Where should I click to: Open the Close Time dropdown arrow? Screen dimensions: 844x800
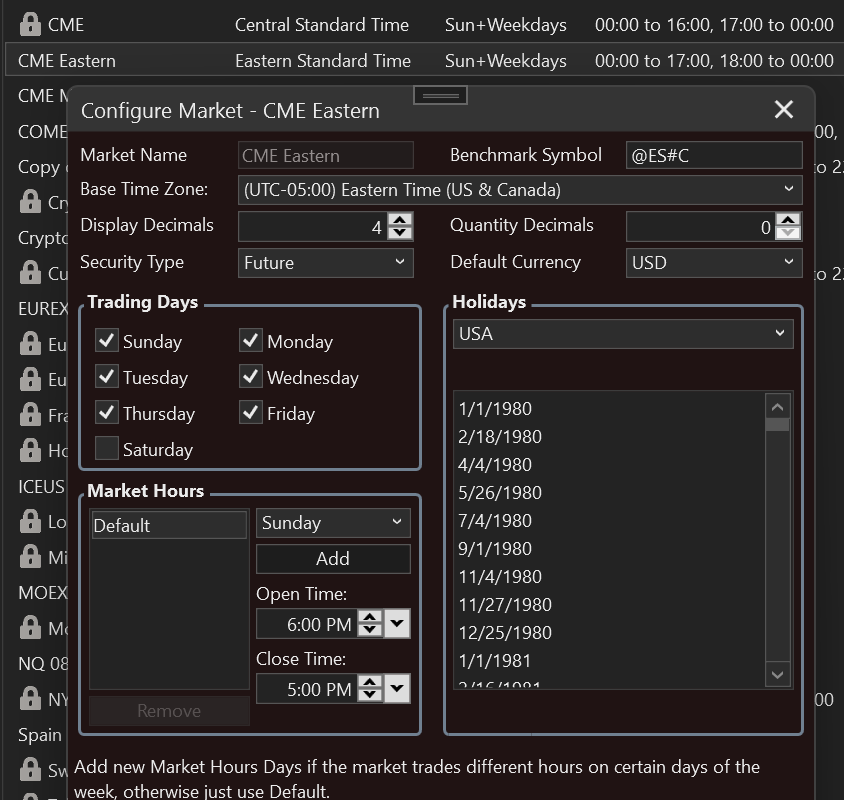[397, 688]
